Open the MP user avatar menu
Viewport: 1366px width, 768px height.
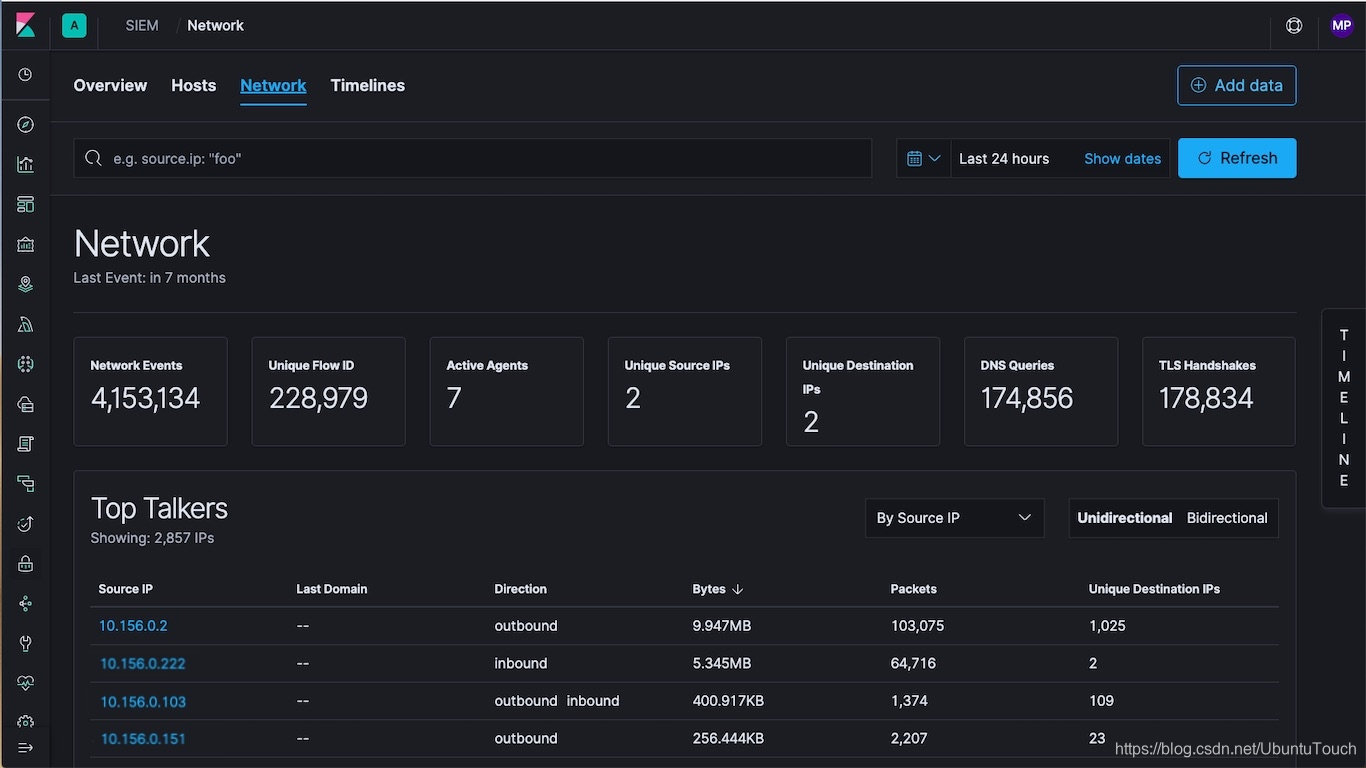[1342, 26]
